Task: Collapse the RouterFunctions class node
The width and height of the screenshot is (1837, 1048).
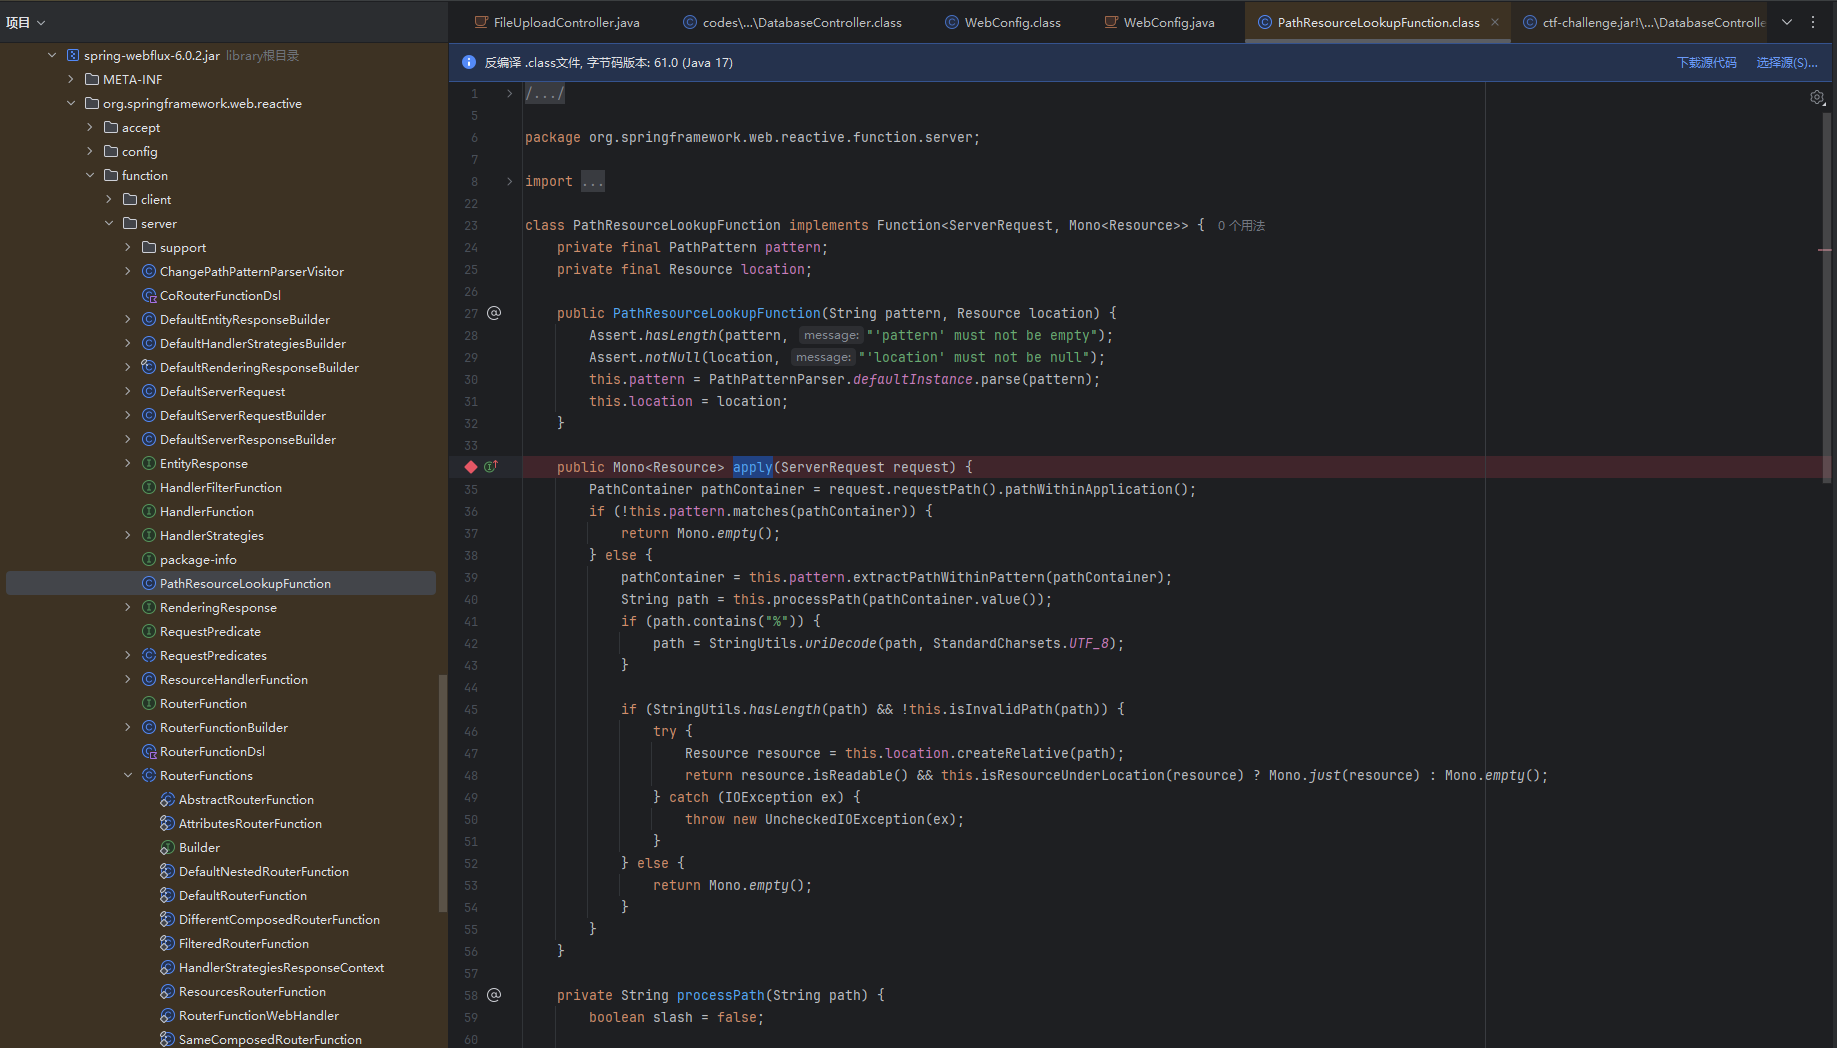Action: click(128, 775)
